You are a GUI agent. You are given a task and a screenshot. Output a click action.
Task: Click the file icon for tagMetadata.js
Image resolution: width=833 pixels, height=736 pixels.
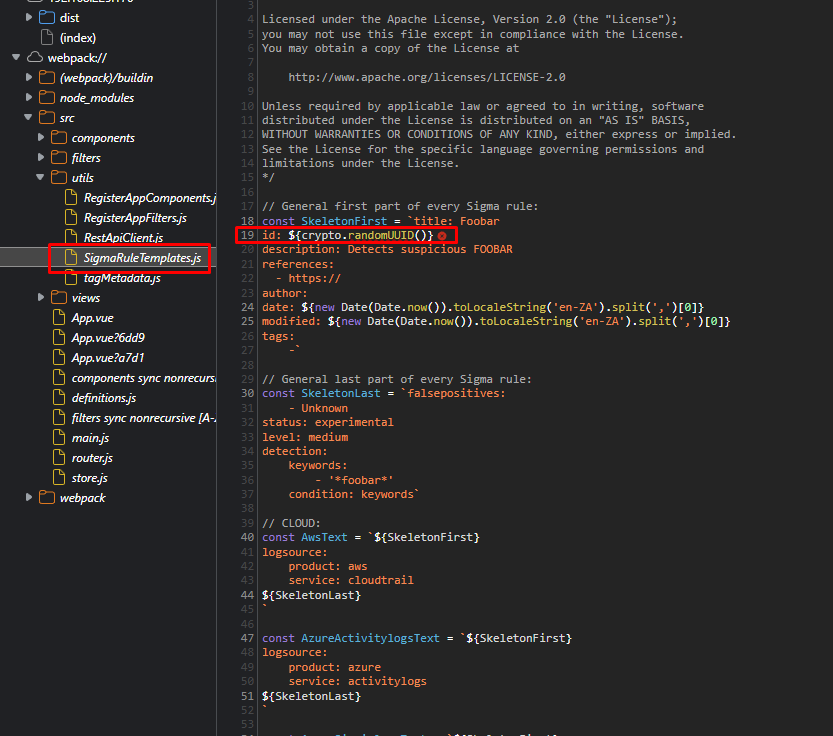click(70, 277)
